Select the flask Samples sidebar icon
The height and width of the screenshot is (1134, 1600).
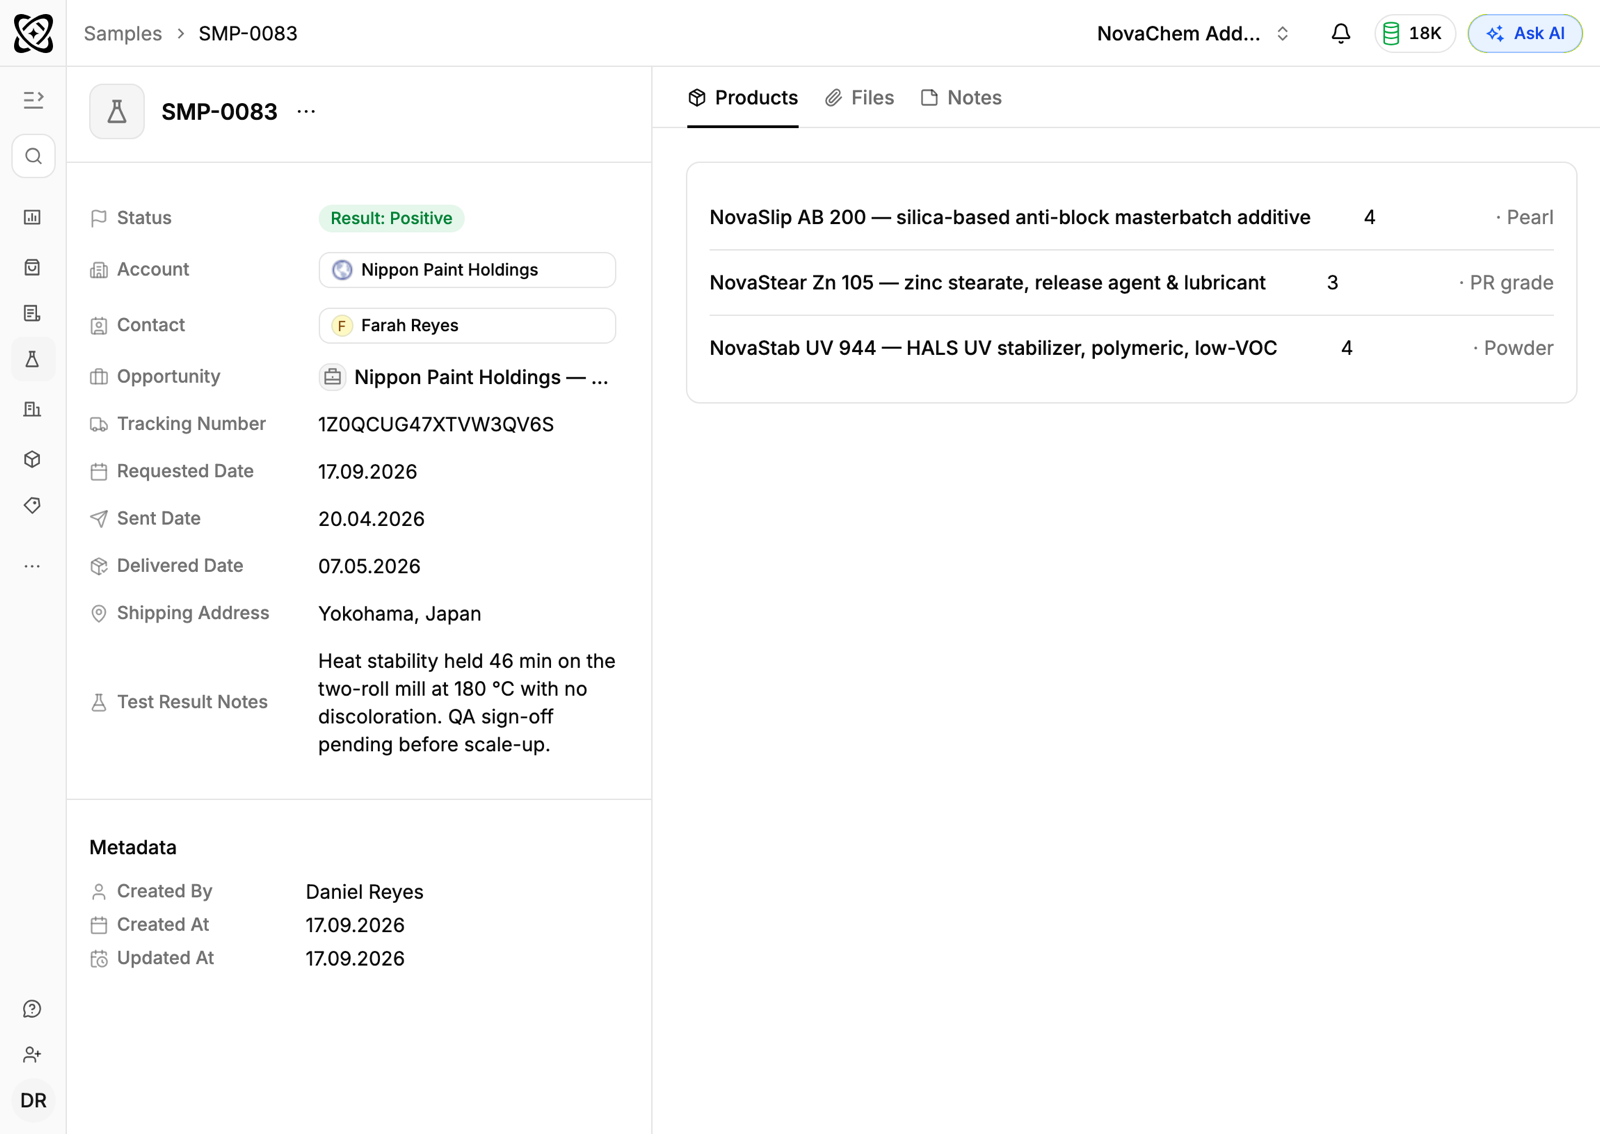[33, 359]
